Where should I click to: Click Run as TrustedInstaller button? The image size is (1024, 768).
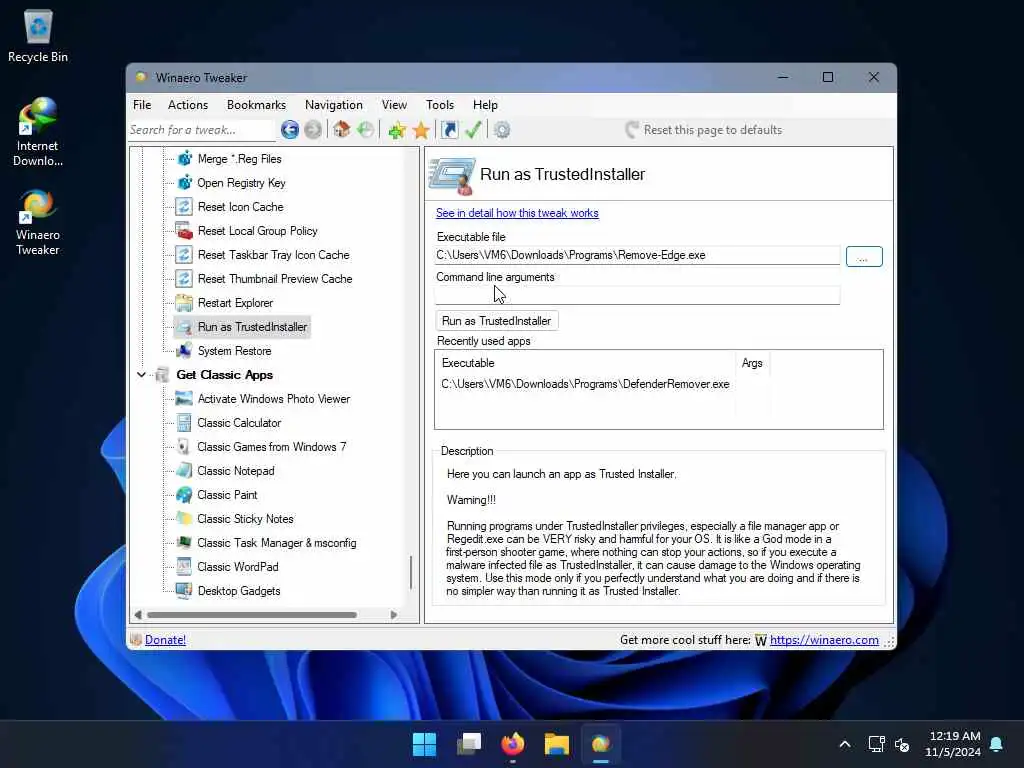pyautogui.click(x=496, y=321)
